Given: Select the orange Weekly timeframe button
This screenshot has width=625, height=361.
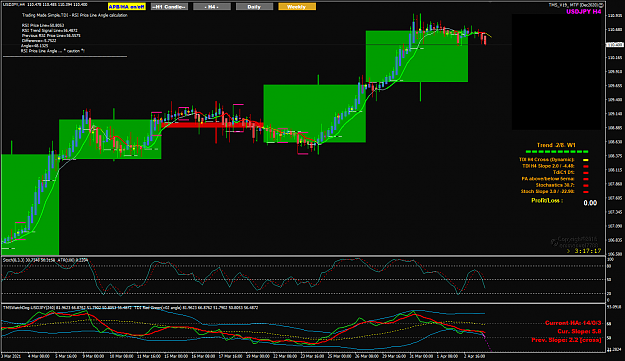Looking at the screenshot, I should coord(297,7).
